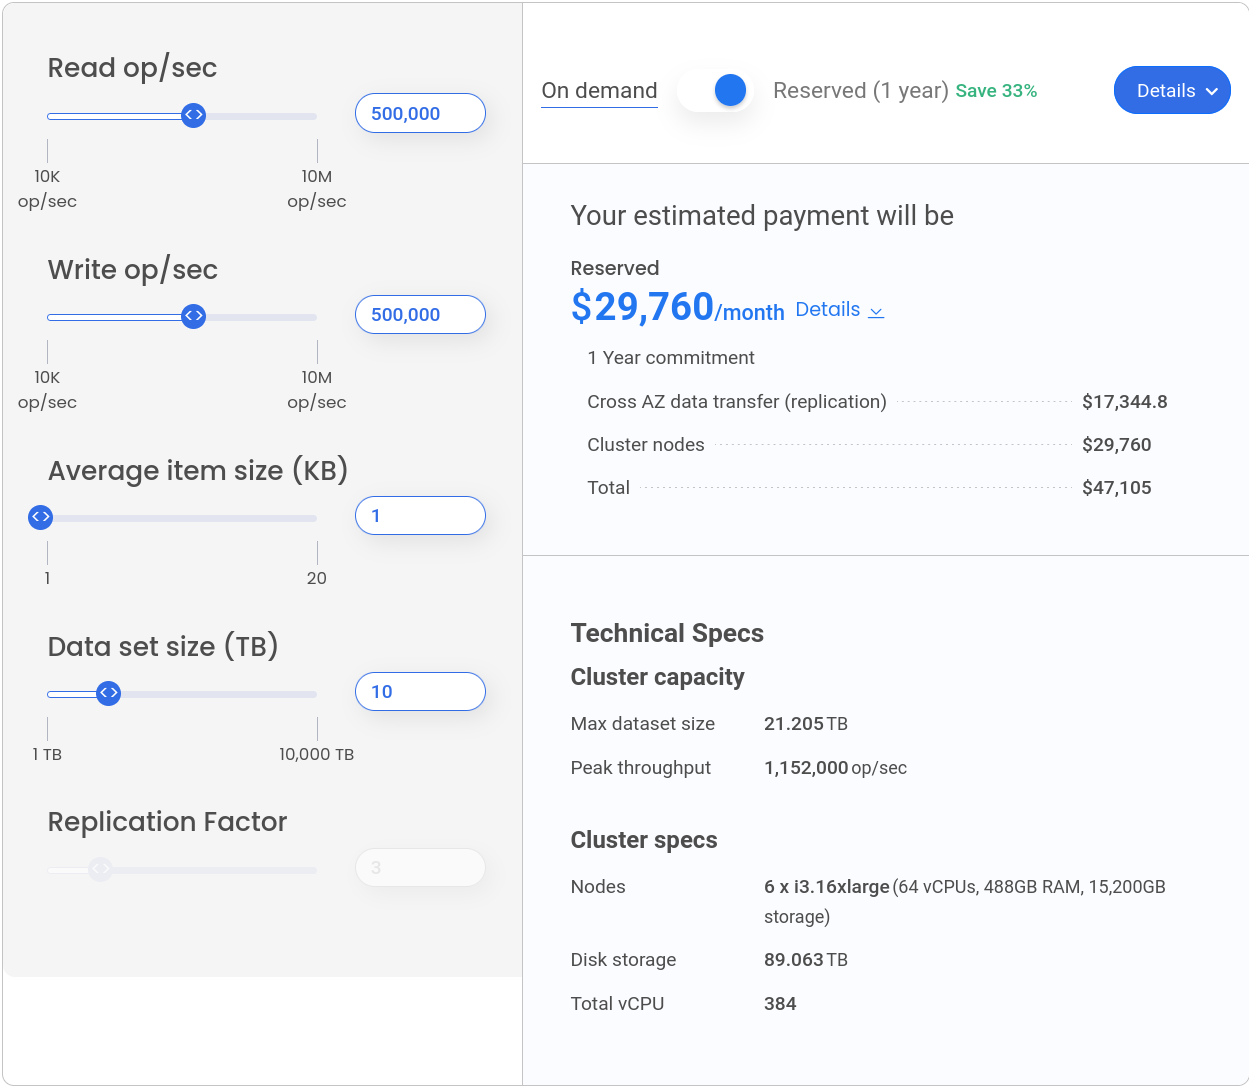Screen dimensions: 1249x1086
Task: Click the Write op/sec slider handle
Action: 194,317
